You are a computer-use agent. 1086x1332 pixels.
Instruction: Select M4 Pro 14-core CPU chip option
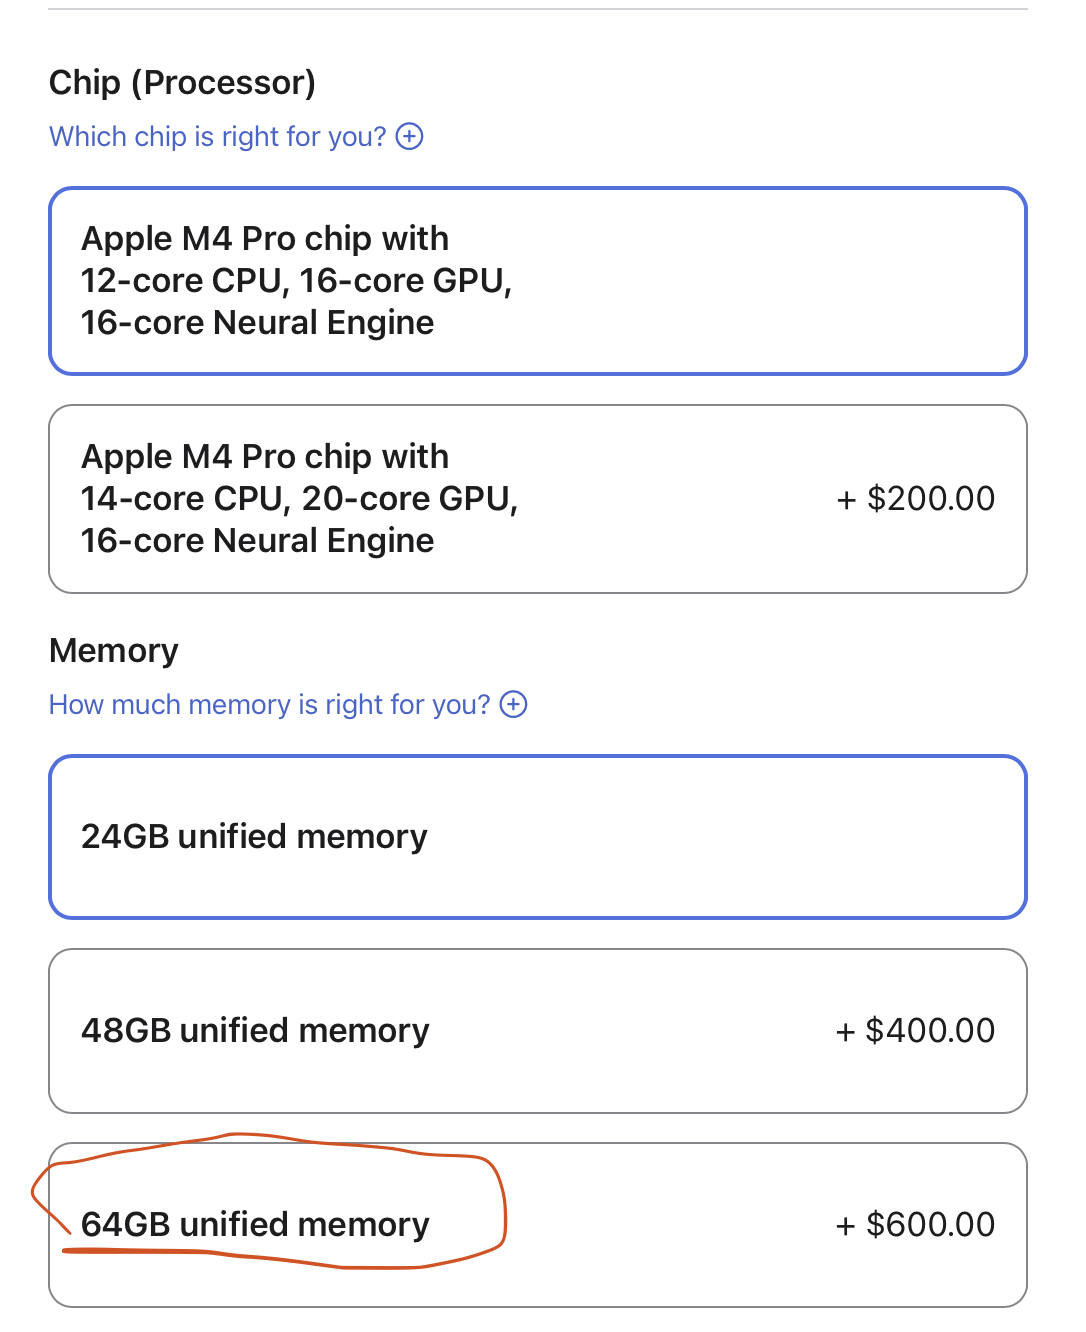point(537,499)
